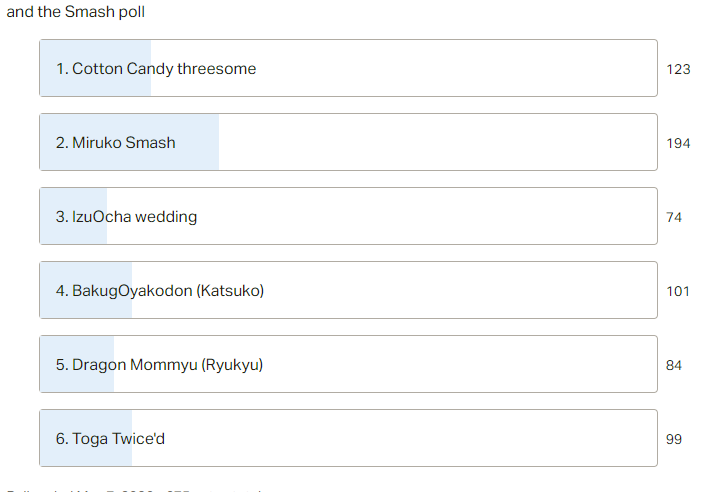Select the Cotton Candy threesome poll option

pyautogui.click(x=348, y=68)
